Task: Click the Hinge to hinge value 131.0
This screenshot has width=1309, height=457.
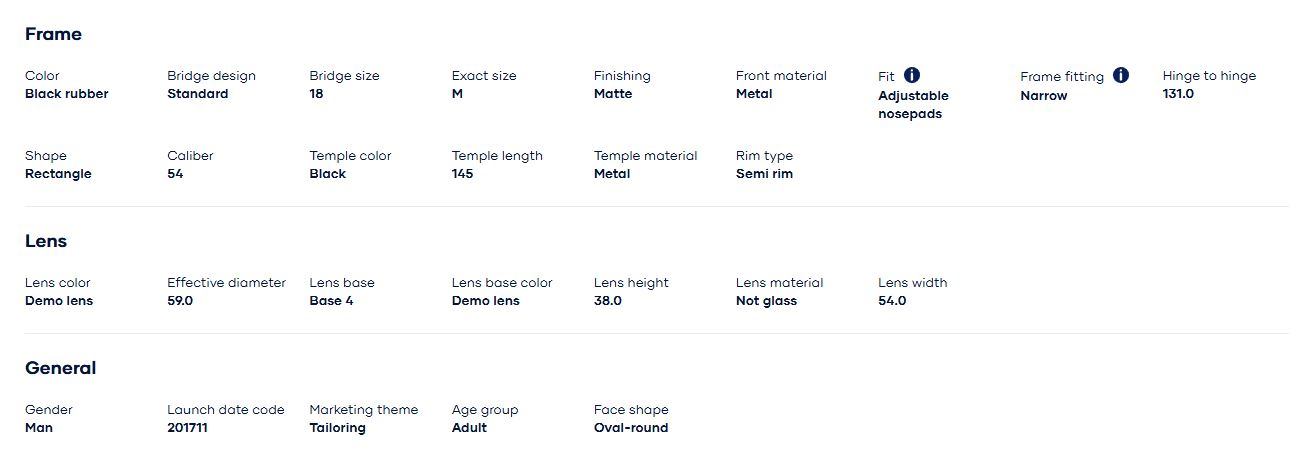Action: [1178, 94]
